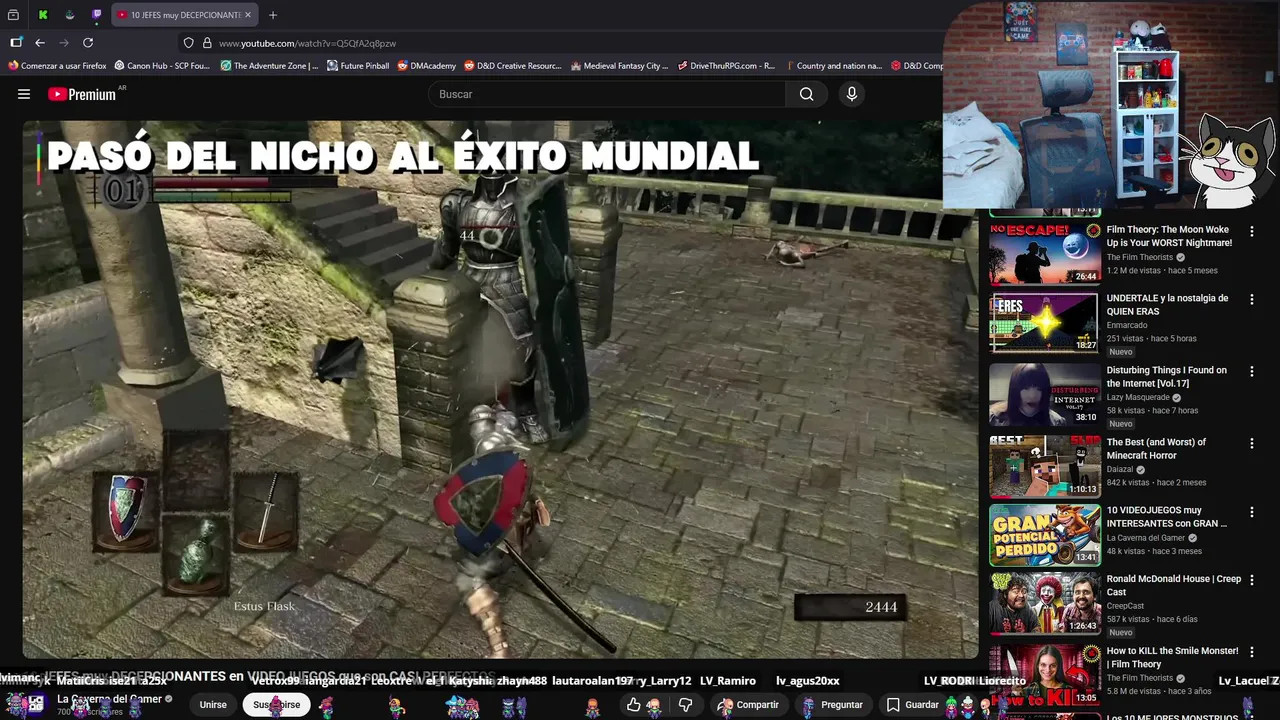Open options for 'UNDERTALE y la nostalgia'
Screen dimensions: 1280x720
pos(1251,299)
